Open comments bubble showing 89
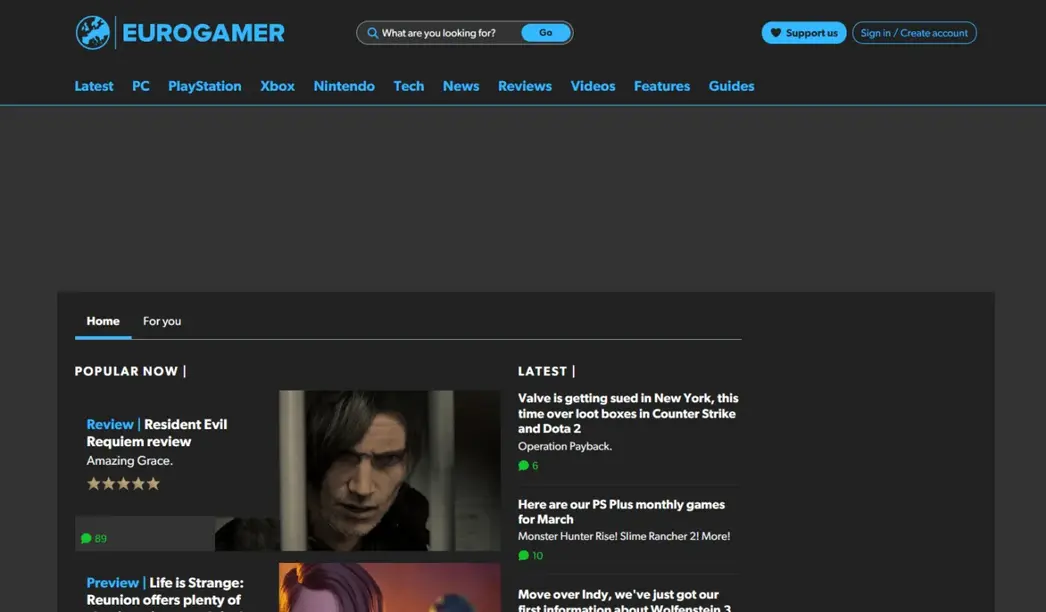Screen dimensions: 1046x612 click(93, 539)
